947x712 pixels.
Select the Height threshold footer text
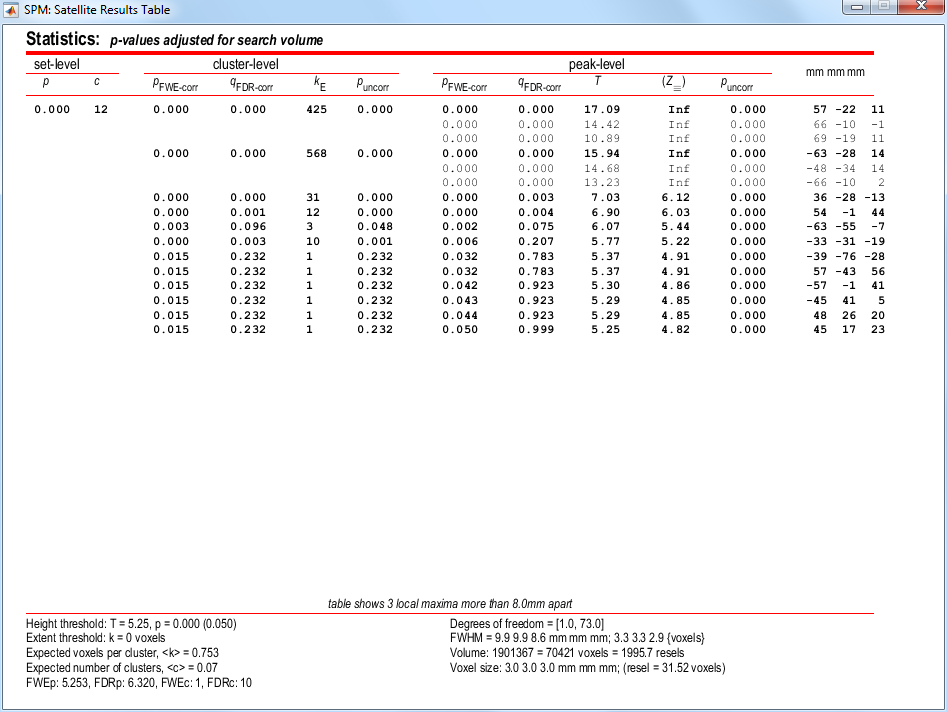coord(130,624)
